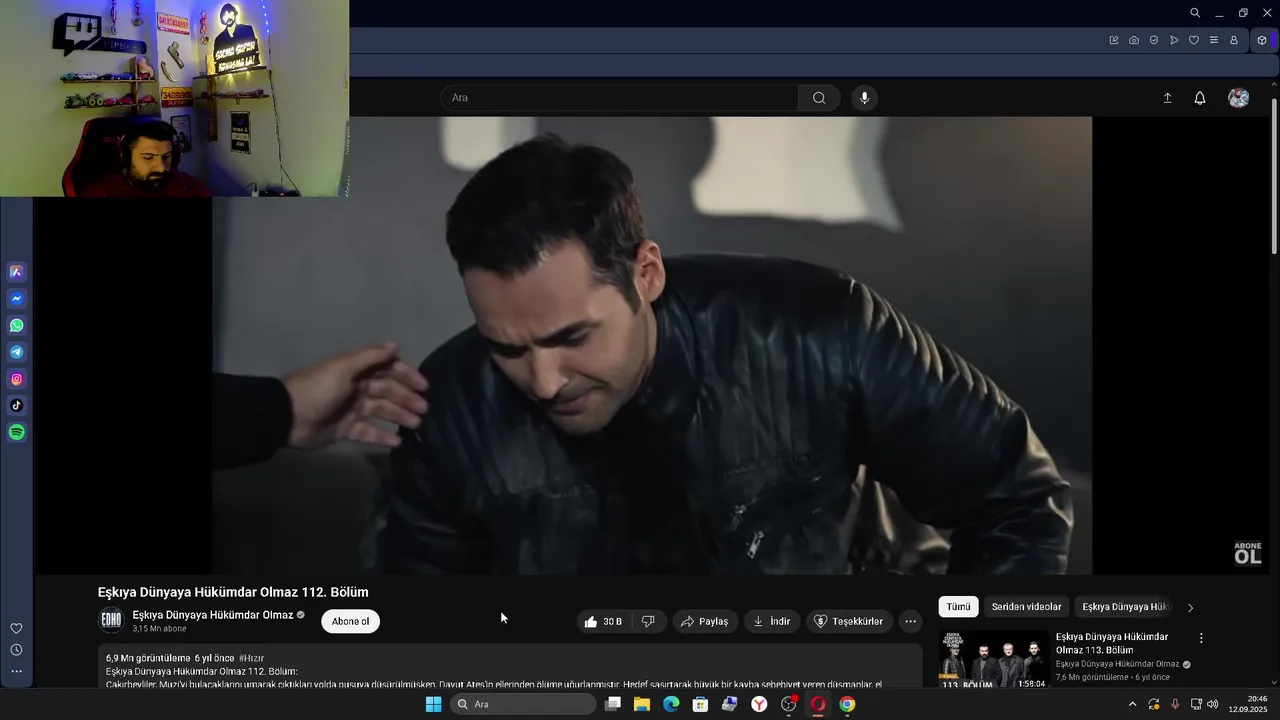Click Opera edit page pencil icon
This screenshot has width=1280, height=720.
tap(1114, 40)
